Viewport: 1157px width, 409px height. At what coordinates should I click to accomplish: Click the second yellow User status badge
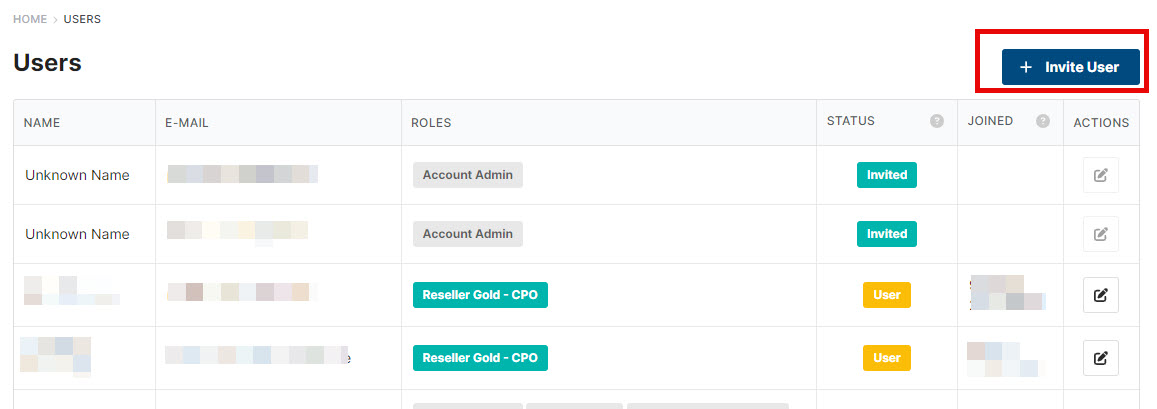point(887,358)
